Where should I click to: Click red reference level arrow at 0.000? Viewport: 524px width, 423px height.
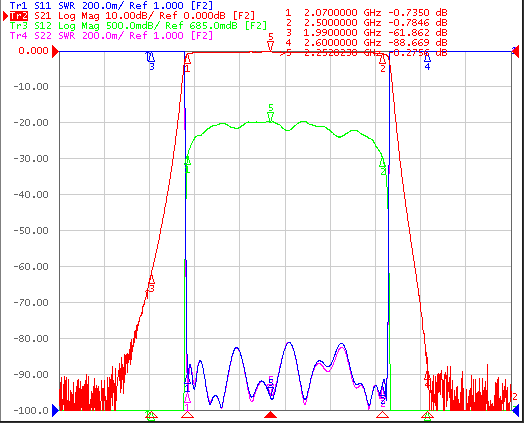(55, 52)
